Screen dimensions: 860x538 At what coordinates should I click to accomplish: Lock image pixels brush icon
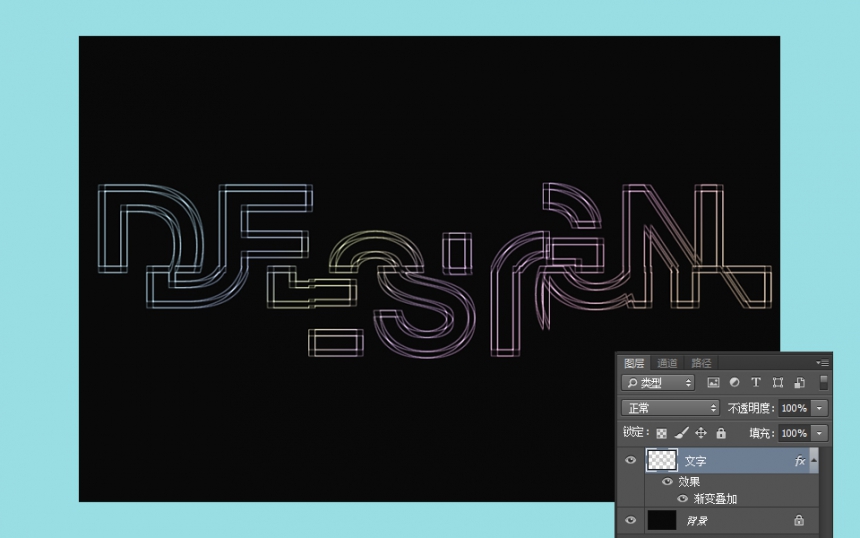point(681,433)
